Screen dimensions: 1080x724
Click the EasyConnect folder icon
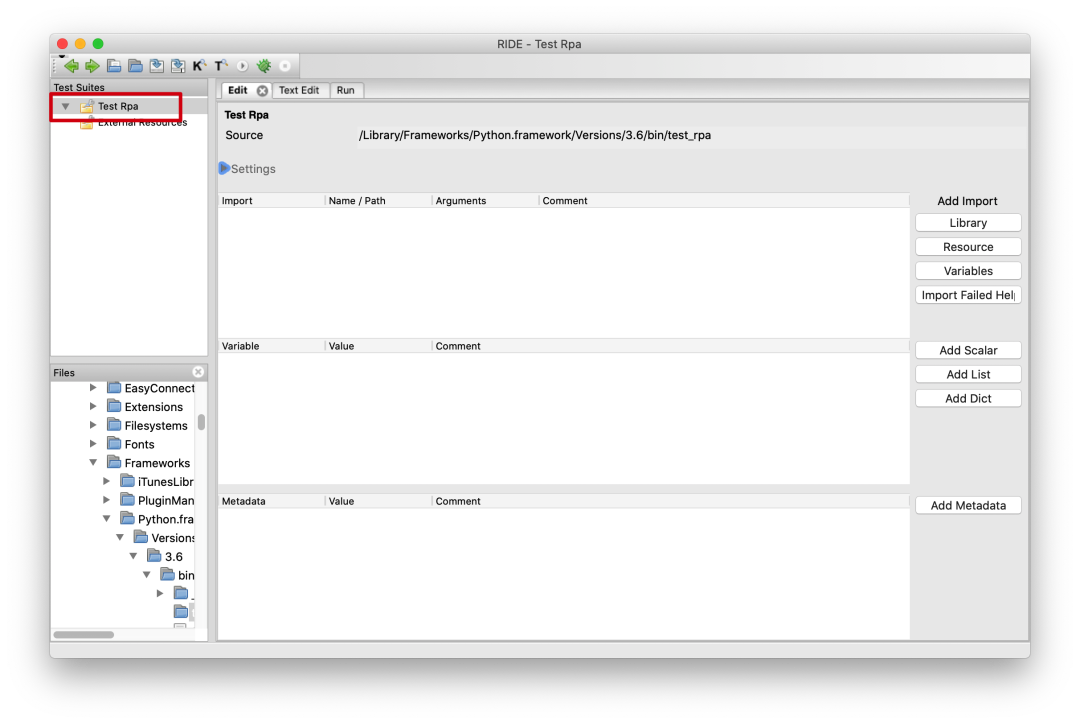[114, 388]
